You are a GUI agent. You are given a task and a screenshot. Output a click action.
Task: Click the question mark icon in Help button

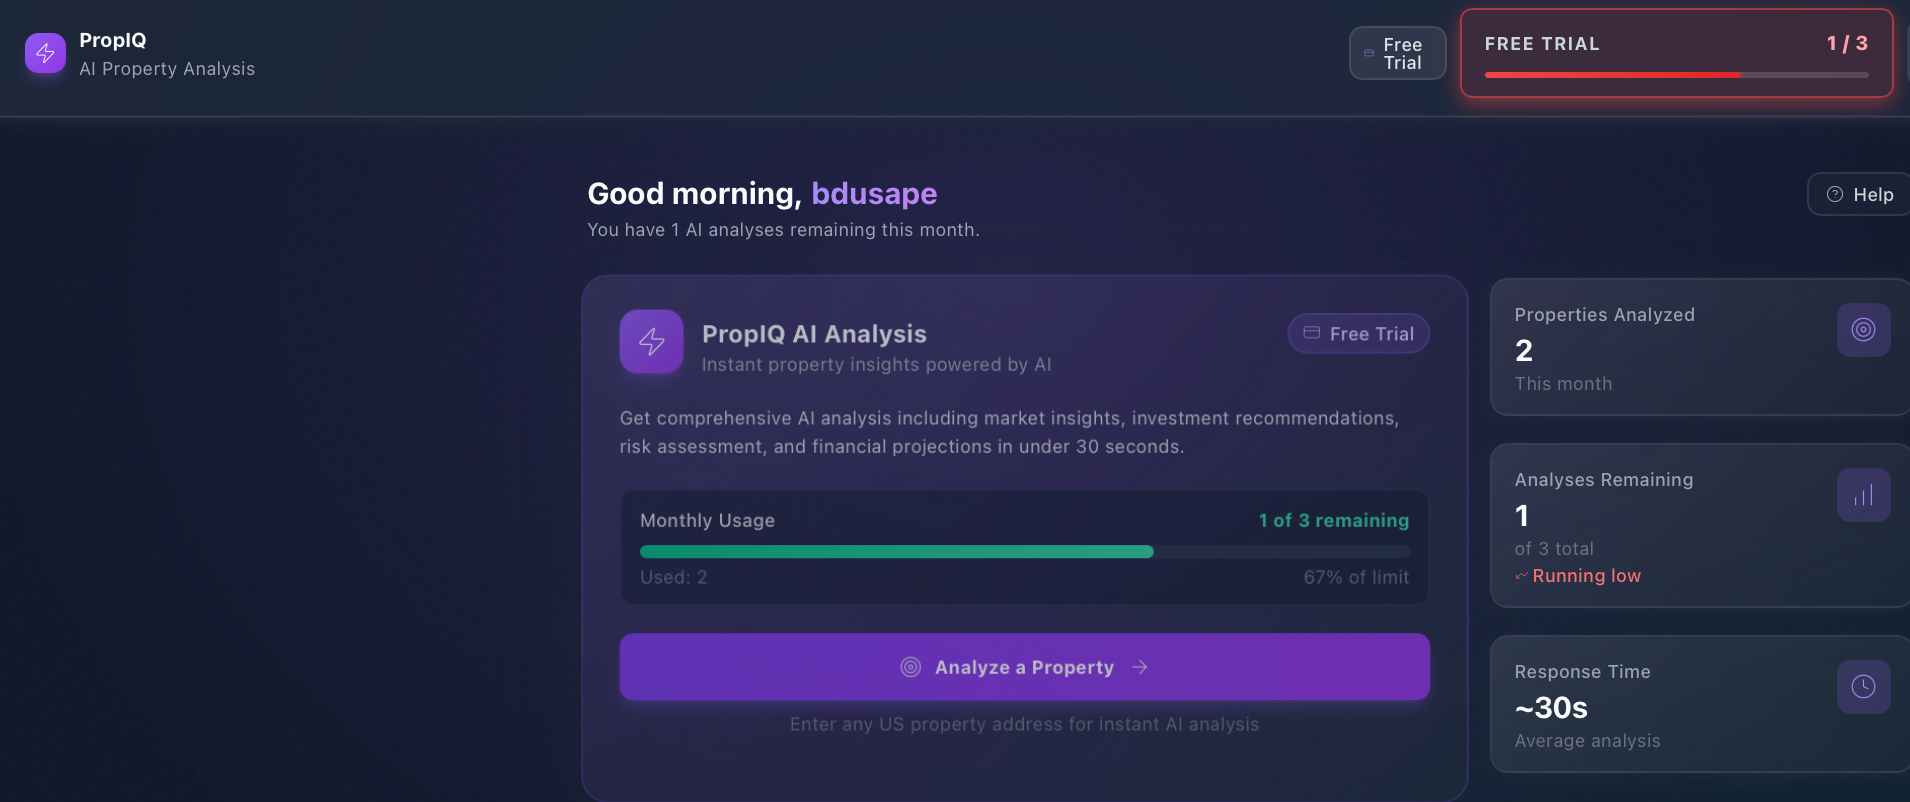(x=1834, y=193)
